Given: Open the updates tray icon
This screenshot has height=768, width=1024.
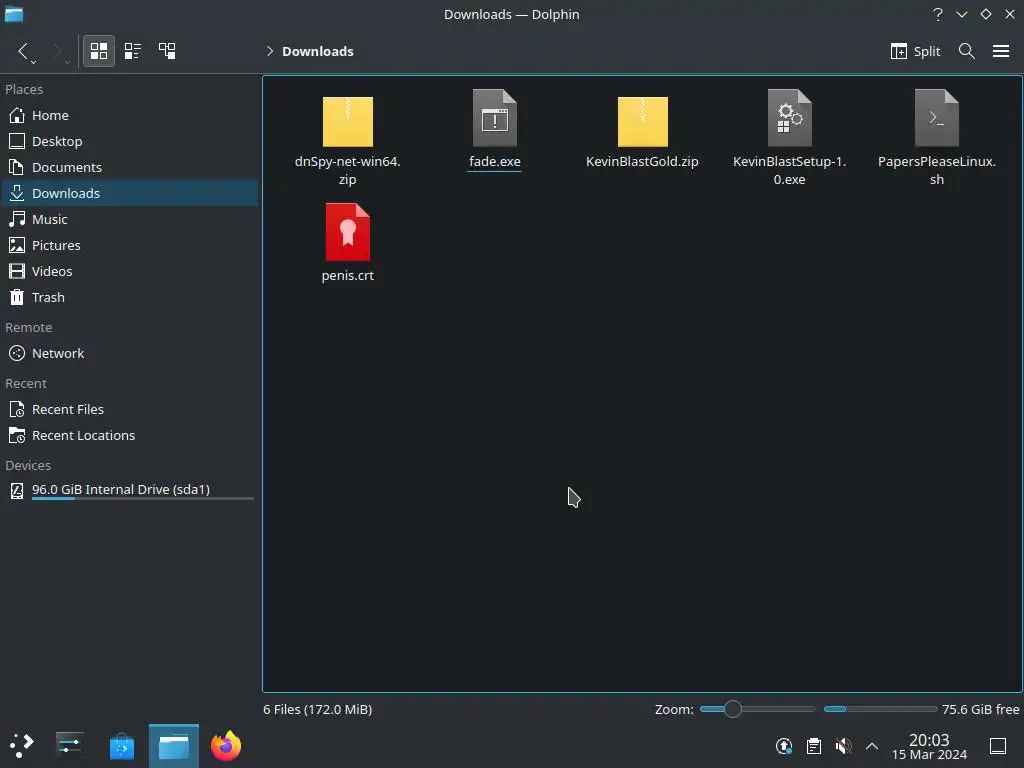Looking at the screenshot, I should [784, 746].
